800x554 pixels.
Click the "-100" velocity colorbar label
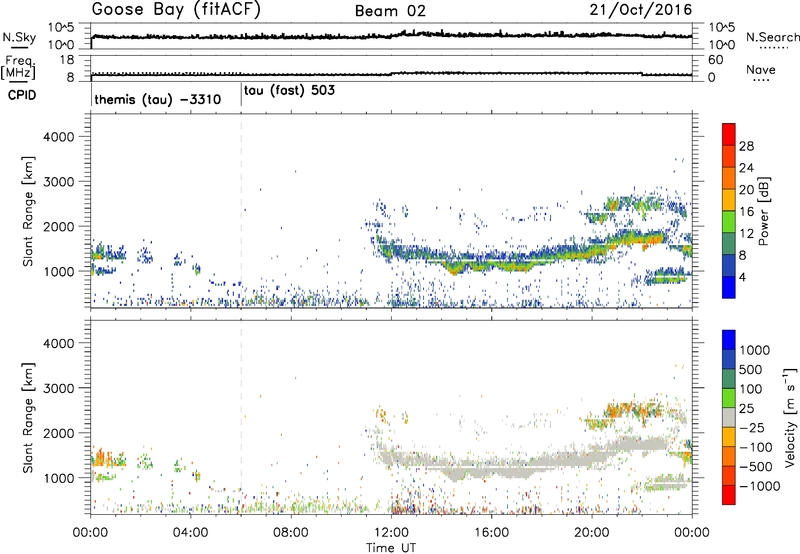click(x=755, y=447)
